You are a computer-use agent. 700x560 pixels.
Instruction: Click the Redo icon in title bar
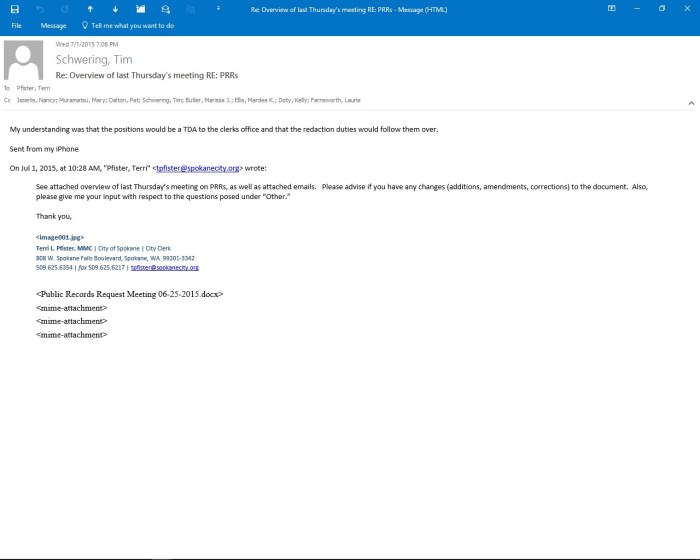(x=65, y=8)
